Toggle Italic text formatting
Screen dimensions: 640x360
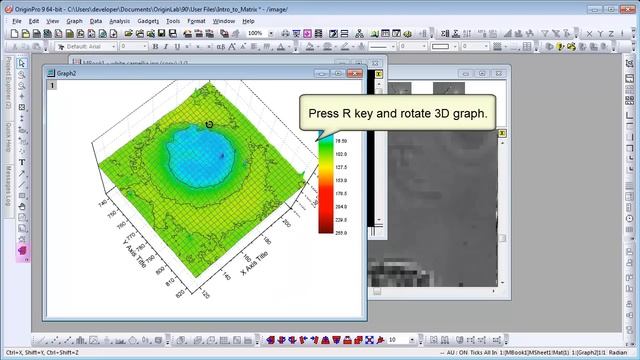pyautogui.click(x=166, y=47)
